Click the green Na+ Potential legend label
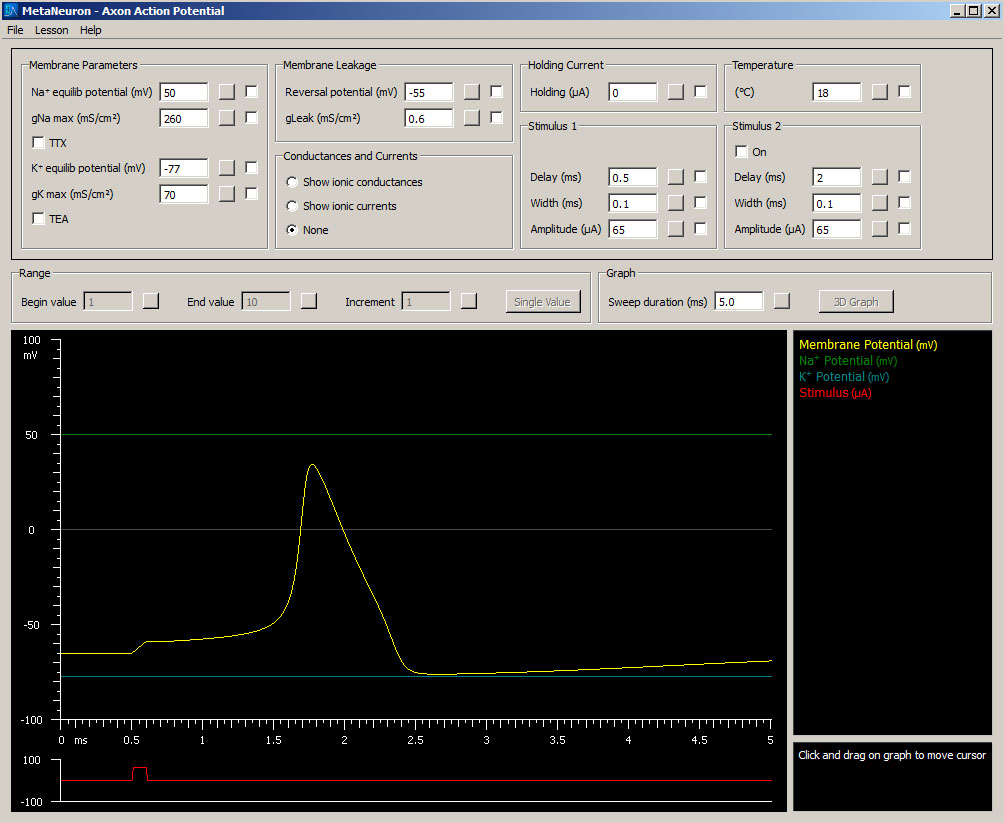 pos(848,361)
